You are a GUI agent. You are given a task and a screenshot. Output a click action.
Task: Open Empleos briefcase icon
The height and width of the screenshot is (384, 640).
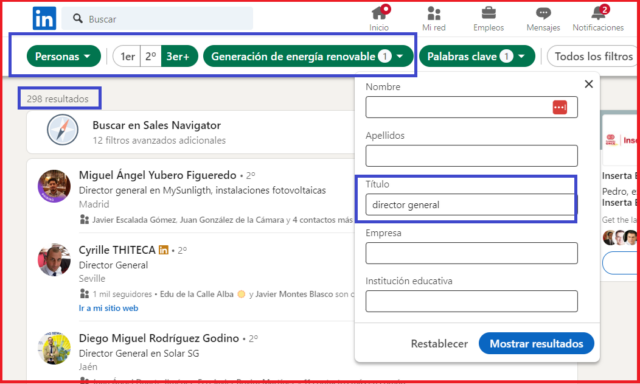pos(489,13)
